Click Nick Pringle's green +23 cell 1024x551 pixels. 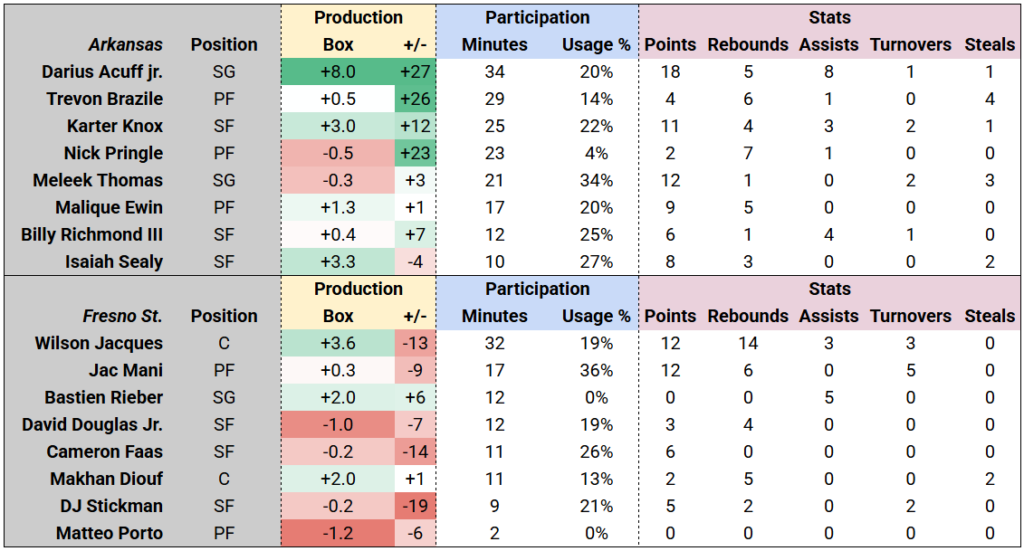coord(414,153)
